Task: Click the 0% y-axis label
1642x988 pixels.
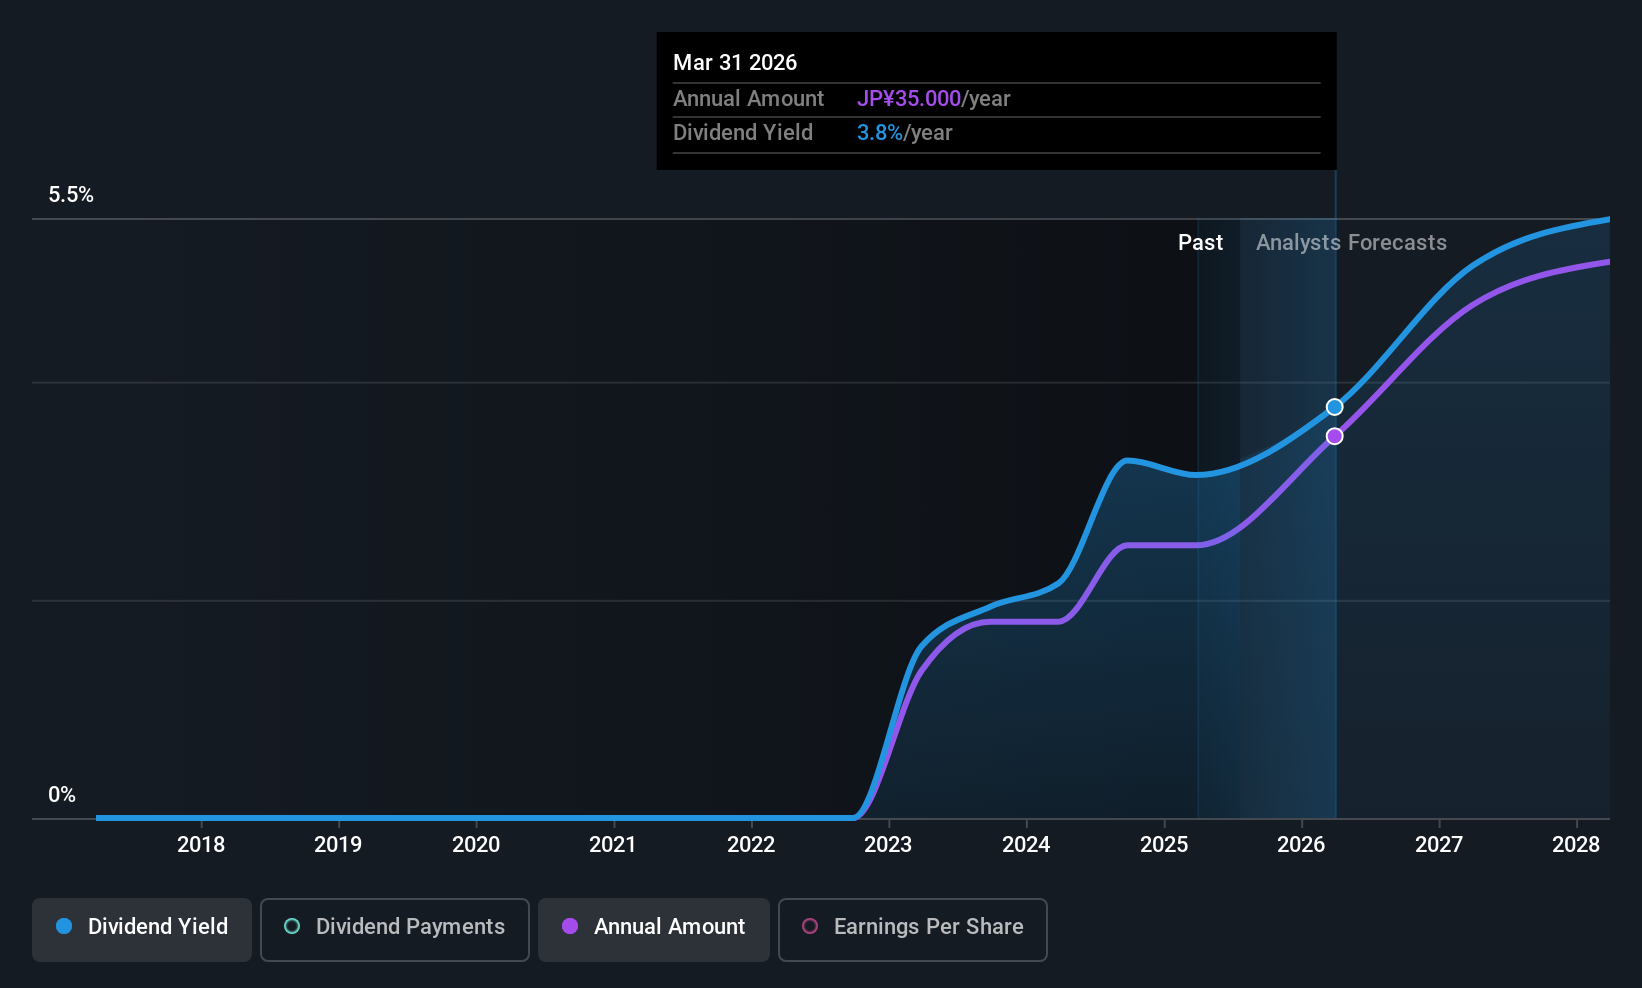Action: (x=62, y=795)
